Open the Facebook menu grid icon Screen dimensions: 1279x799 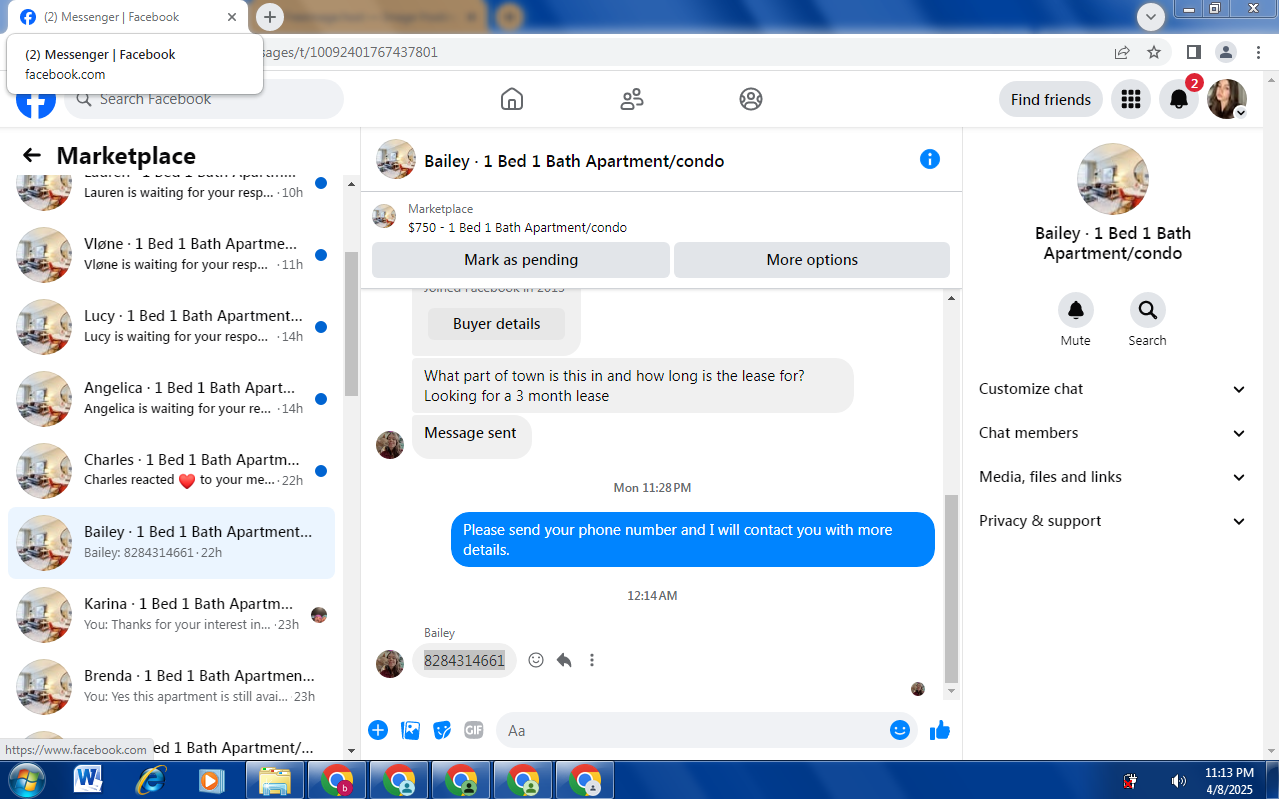1131,99
